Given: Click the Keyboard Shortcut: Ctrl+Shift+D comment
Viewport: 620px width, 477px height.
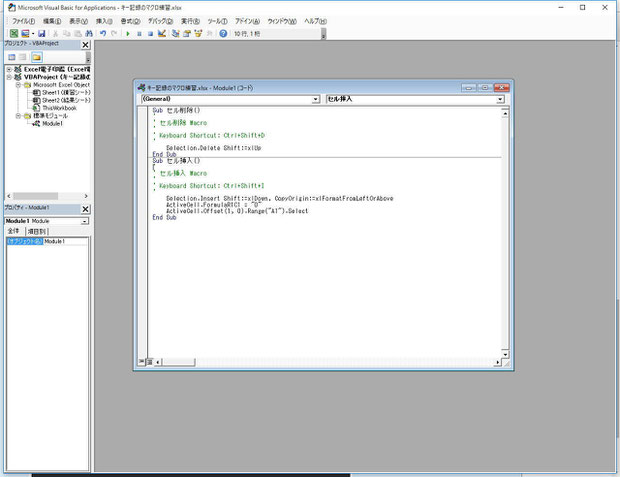Looking at the screenshot, I should [x=212, y=135].
